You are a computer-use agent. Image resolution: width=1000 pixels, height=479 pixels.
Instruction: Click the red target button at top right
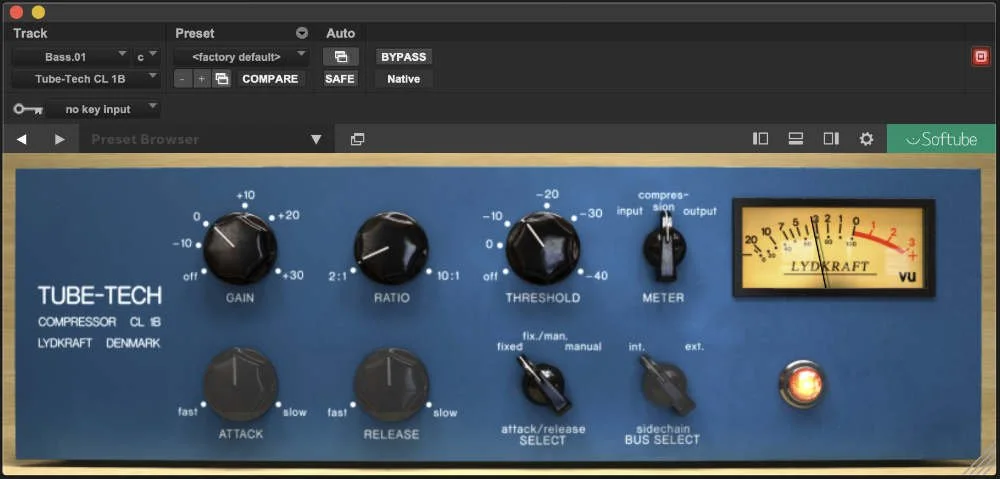pos(980,57)
